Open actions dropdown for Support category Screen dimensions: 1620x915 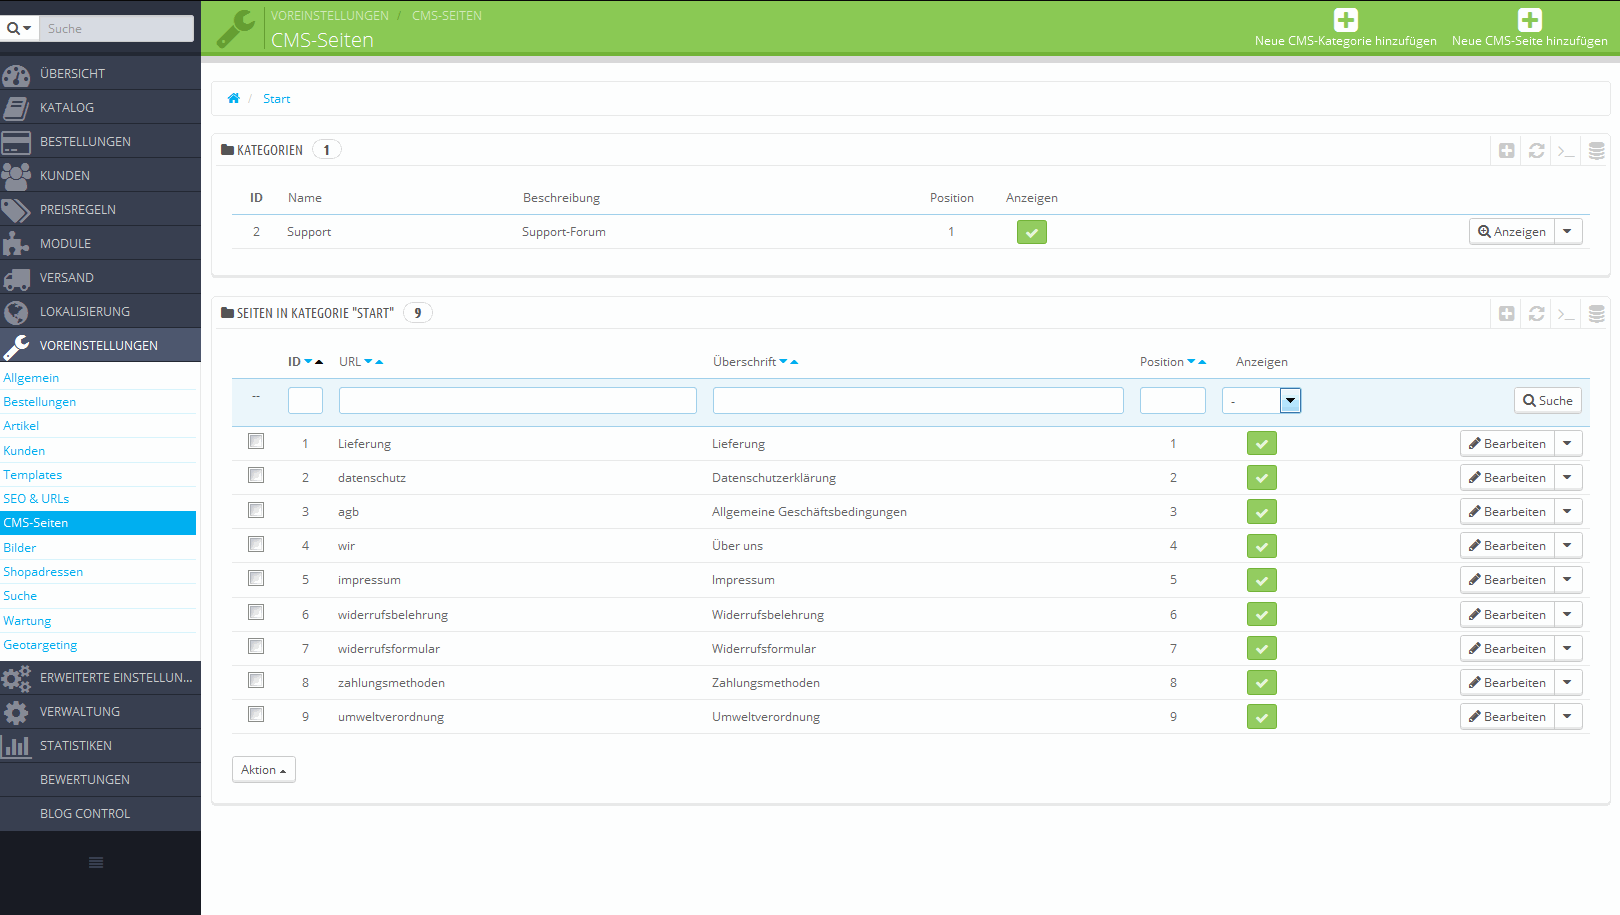[1568, 232]
